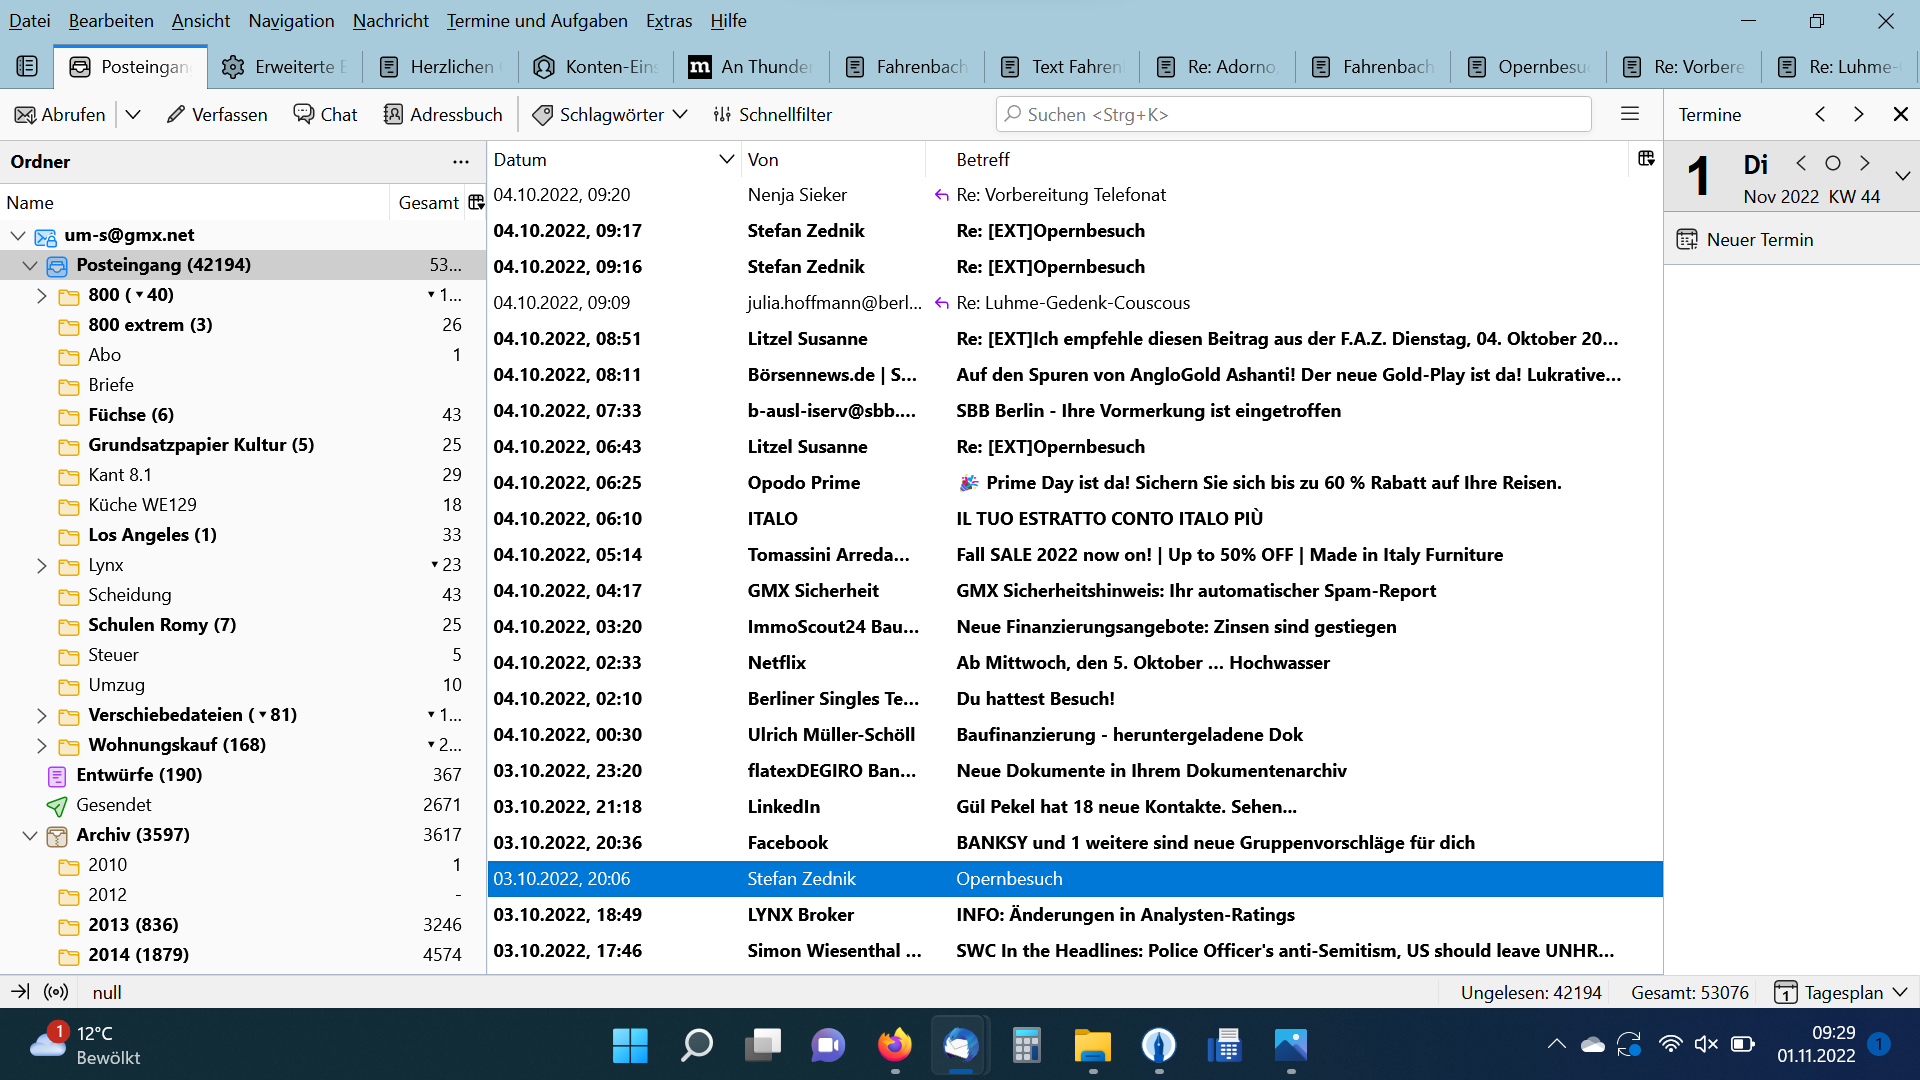
Task: Click the column picker icon in message list
Action: click(1646, 159)
